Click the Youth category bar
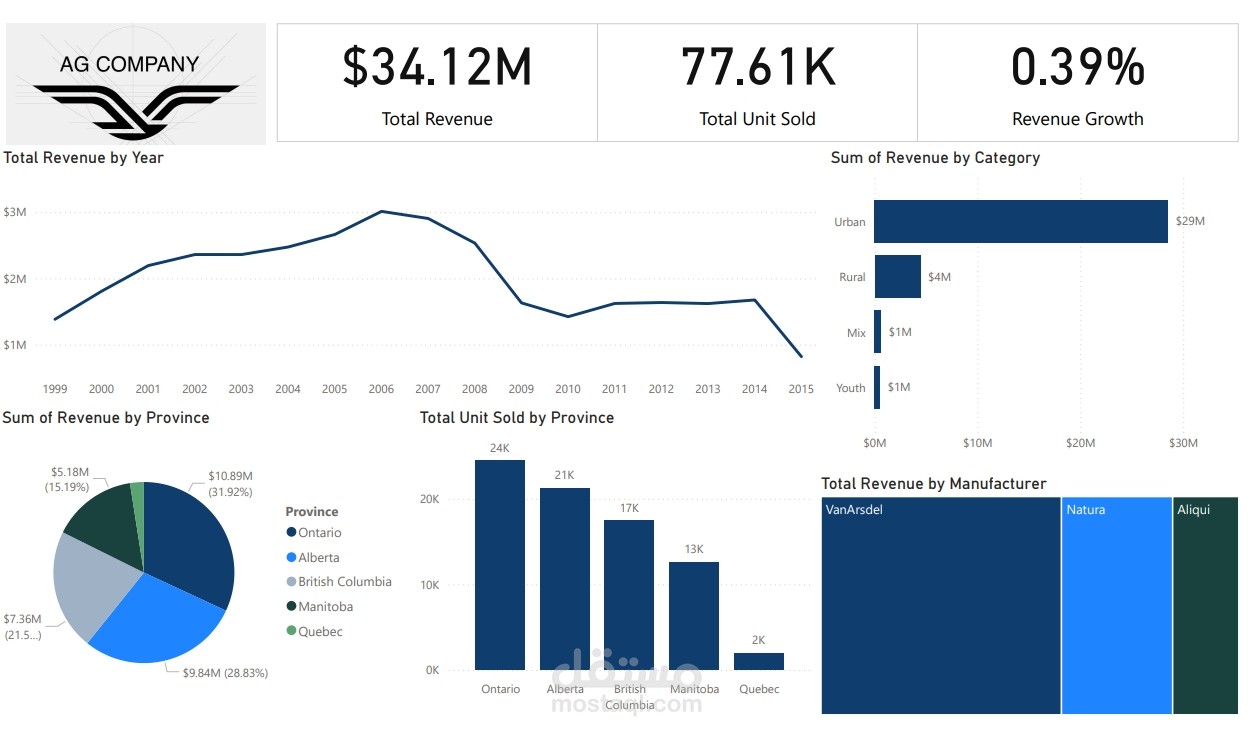This screenshot has width=1254, height=732. 878,386
